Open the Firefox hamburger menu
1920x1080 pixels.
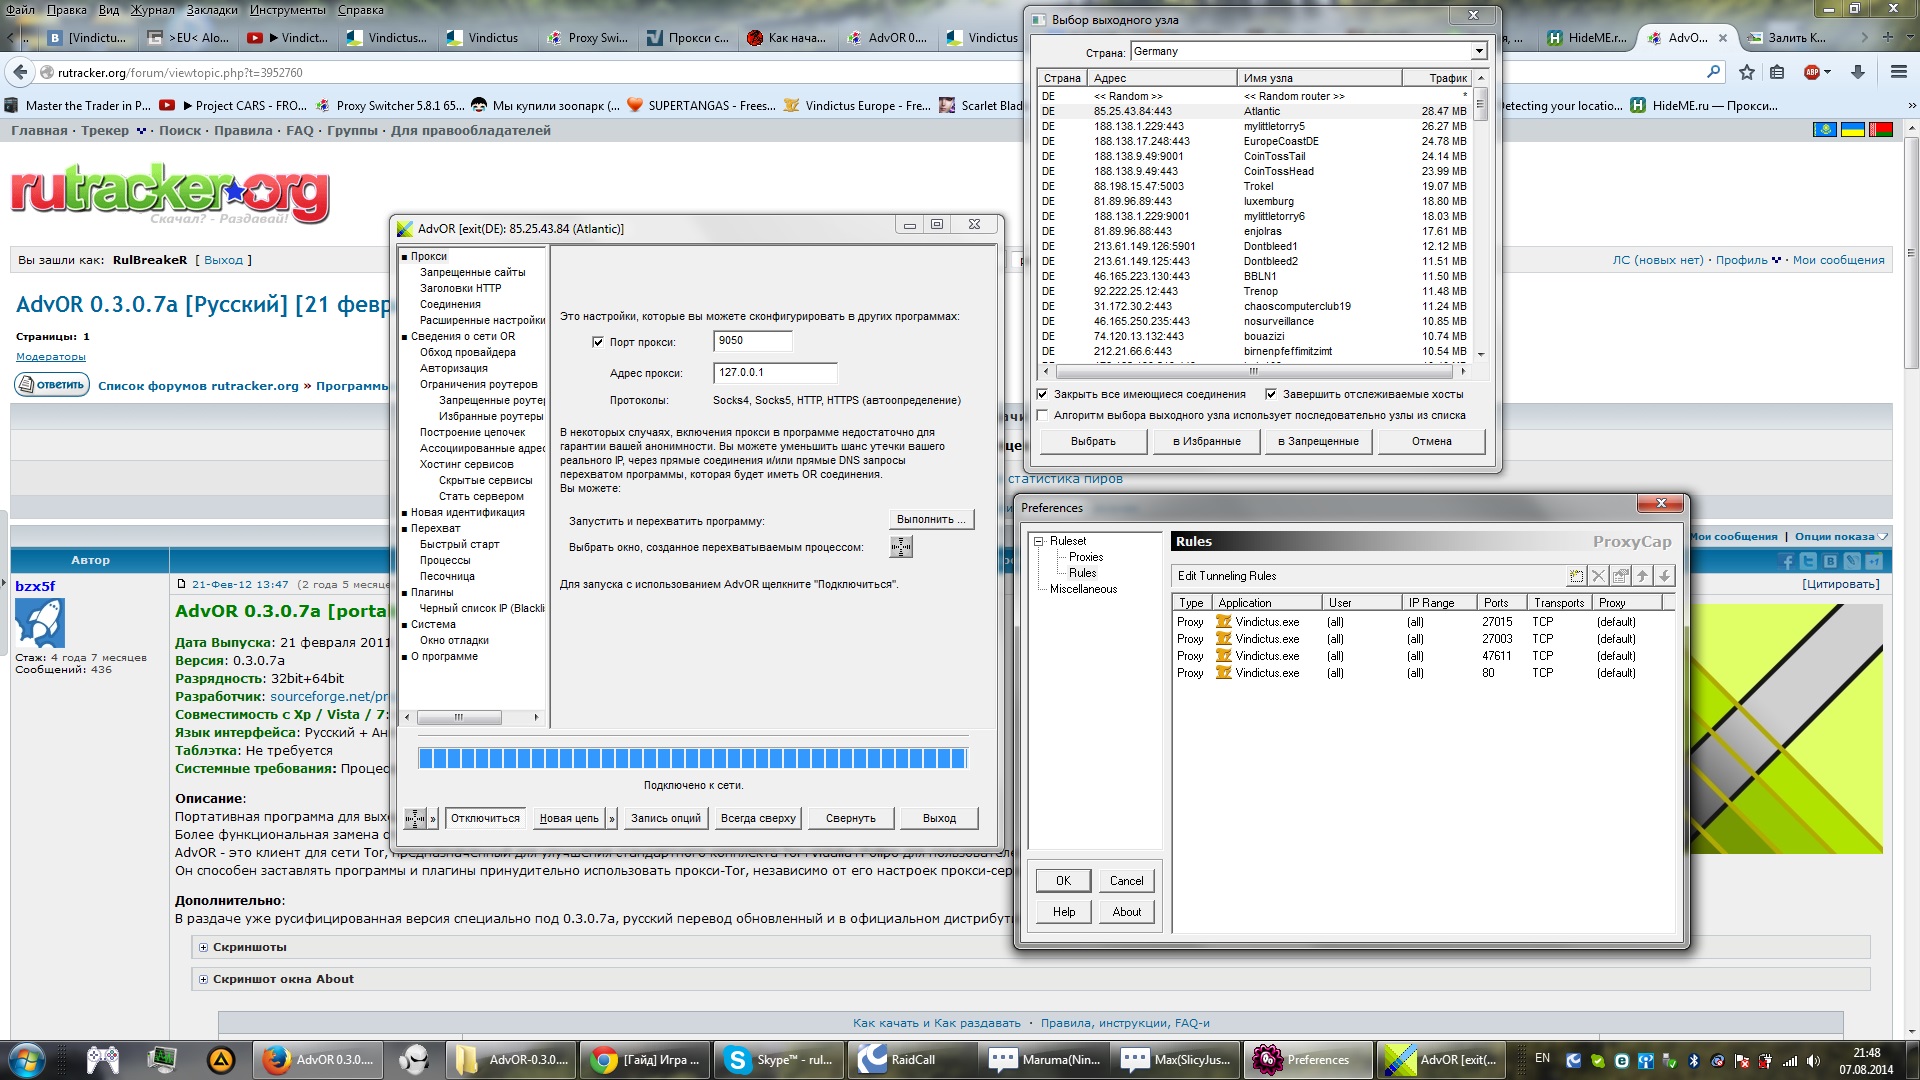(1899, 72)
